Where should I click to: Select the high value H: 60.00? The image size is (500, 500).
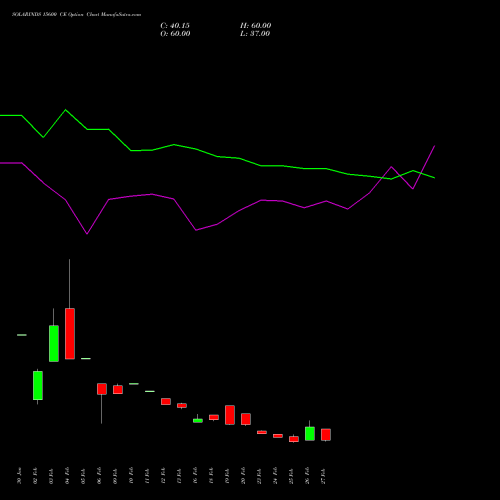coord(256,26)
